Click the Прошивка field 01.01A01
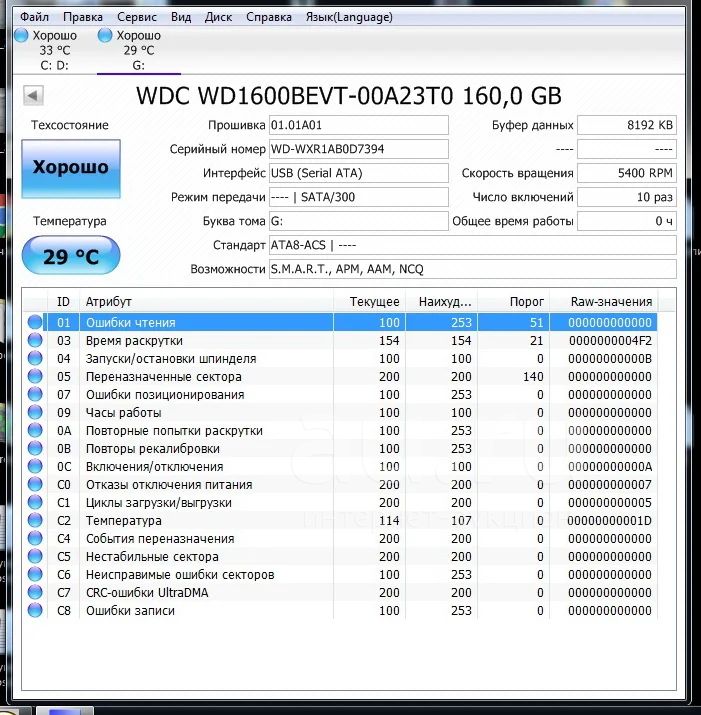Screen dimensions: 701x715 coord(358,125)
